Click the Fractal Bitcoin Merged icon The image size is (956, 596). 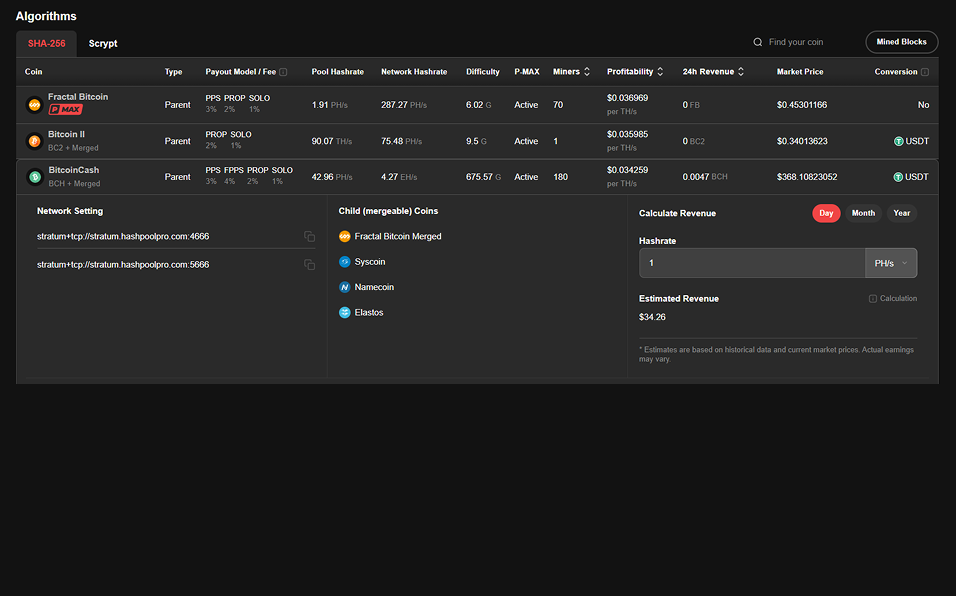[344, 236]
